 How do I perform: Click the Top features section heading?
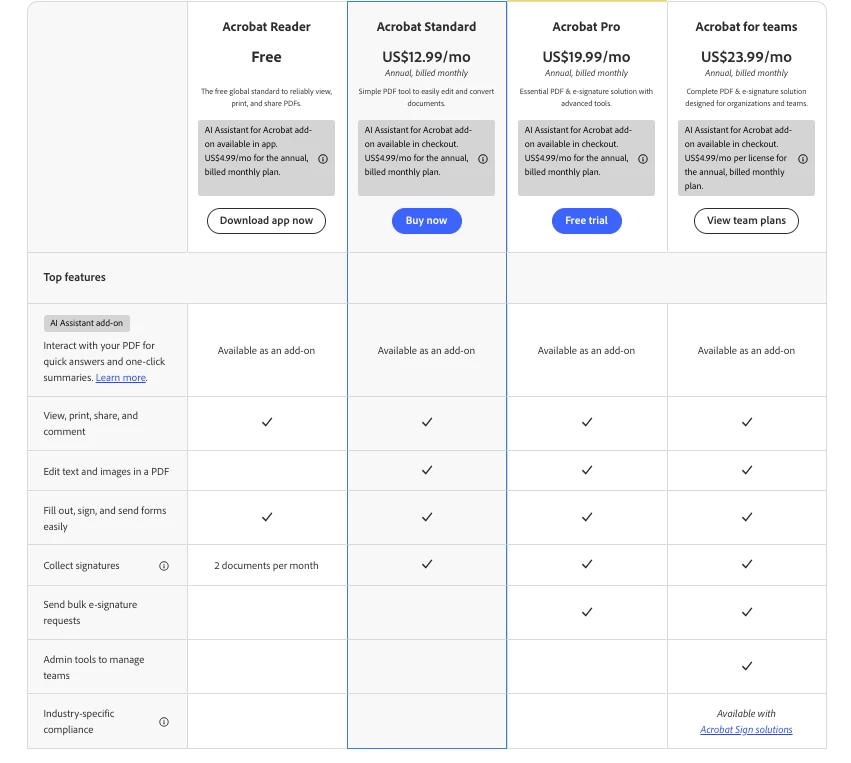click(x=74, y=277)
